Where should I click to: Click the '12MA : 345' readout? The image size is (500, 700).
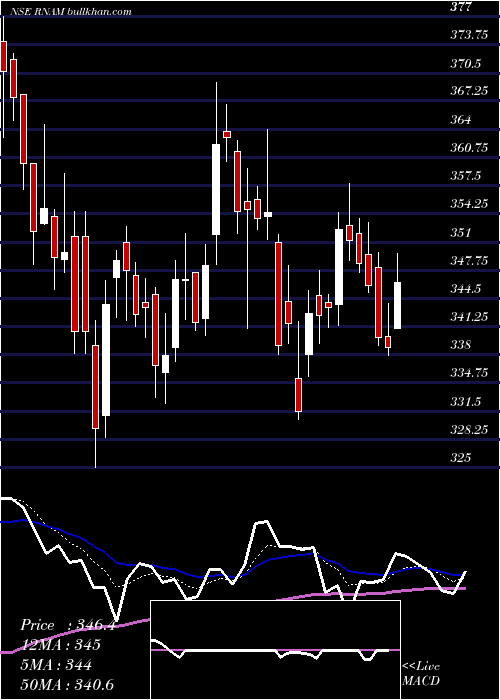coord(60,645)
